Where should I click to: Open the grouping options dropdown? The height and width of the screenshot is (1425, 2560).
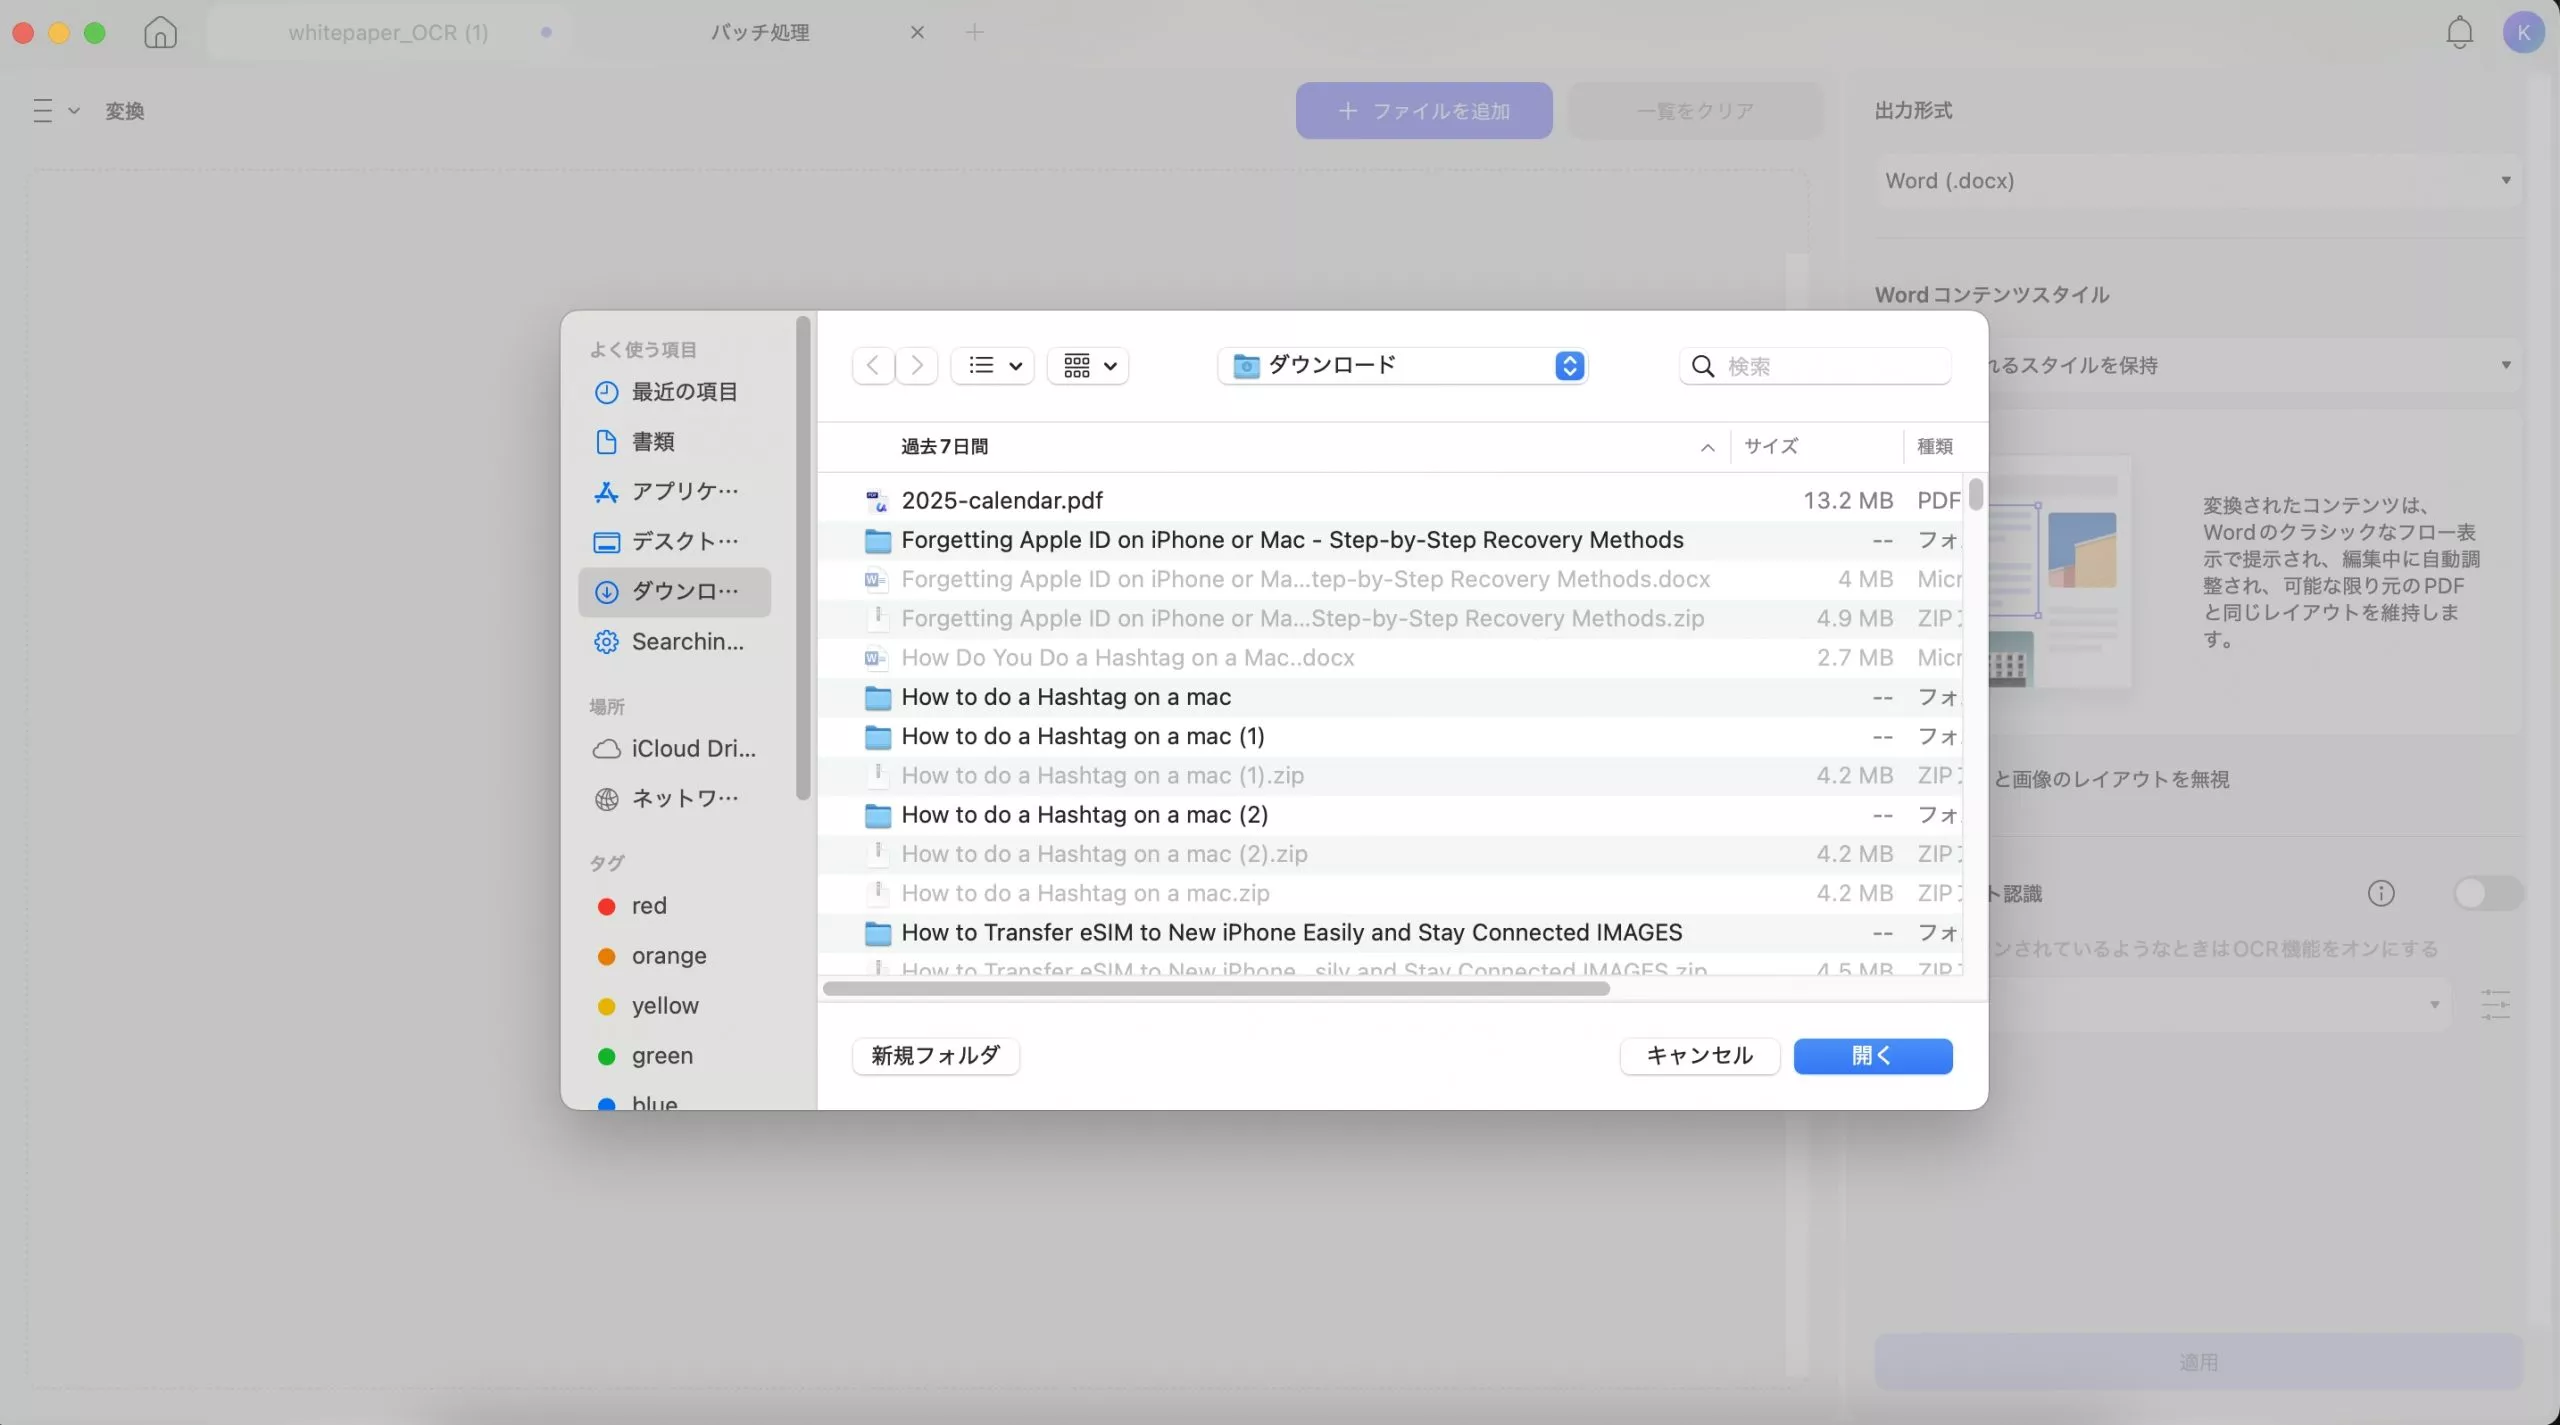1088,365
